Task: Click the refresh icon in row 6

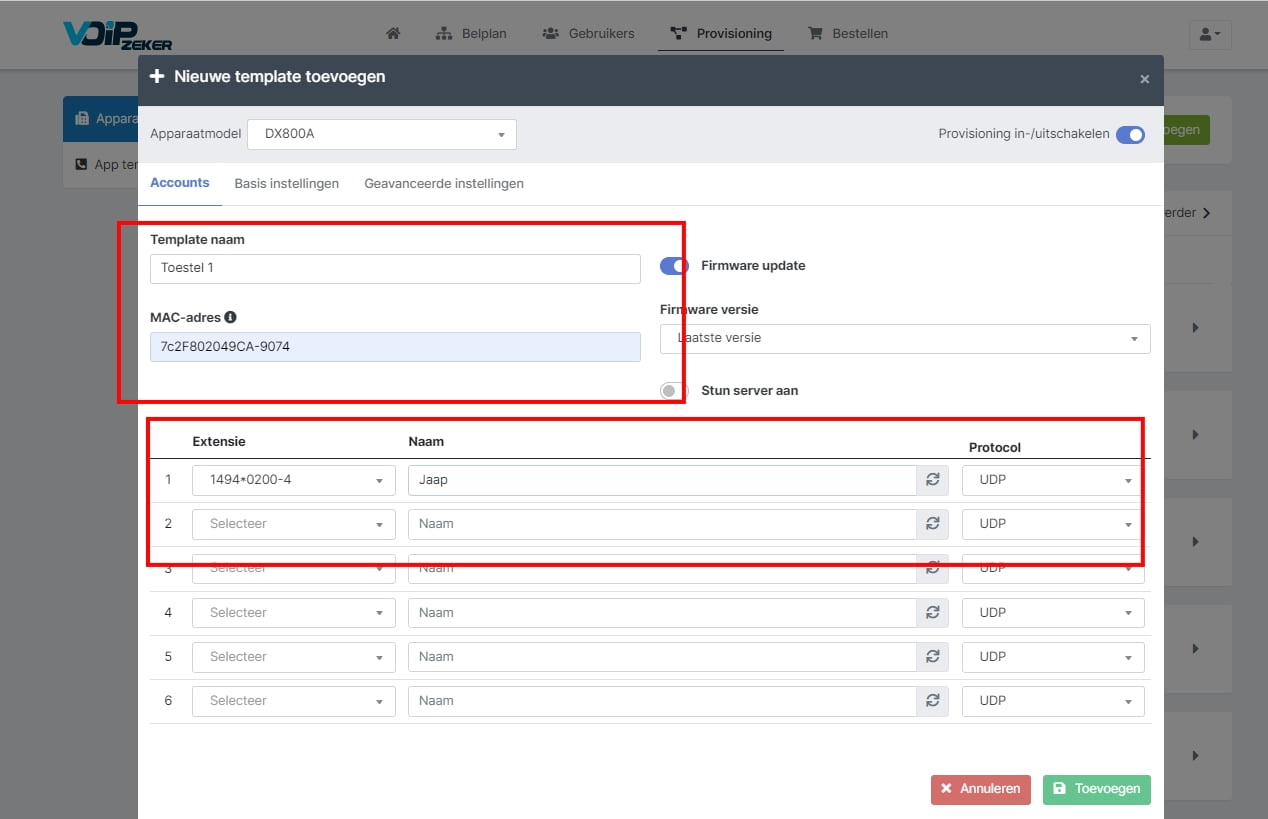Action: point(932,701)
